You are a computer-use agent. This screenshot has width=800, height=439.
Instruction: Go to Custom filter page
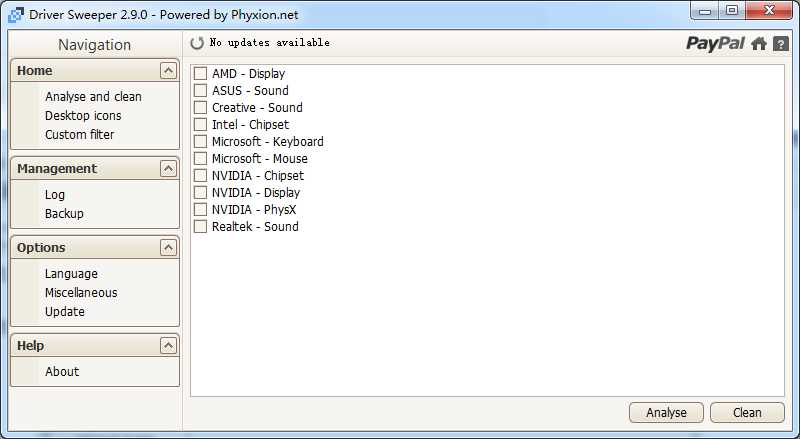coord(79,135)
